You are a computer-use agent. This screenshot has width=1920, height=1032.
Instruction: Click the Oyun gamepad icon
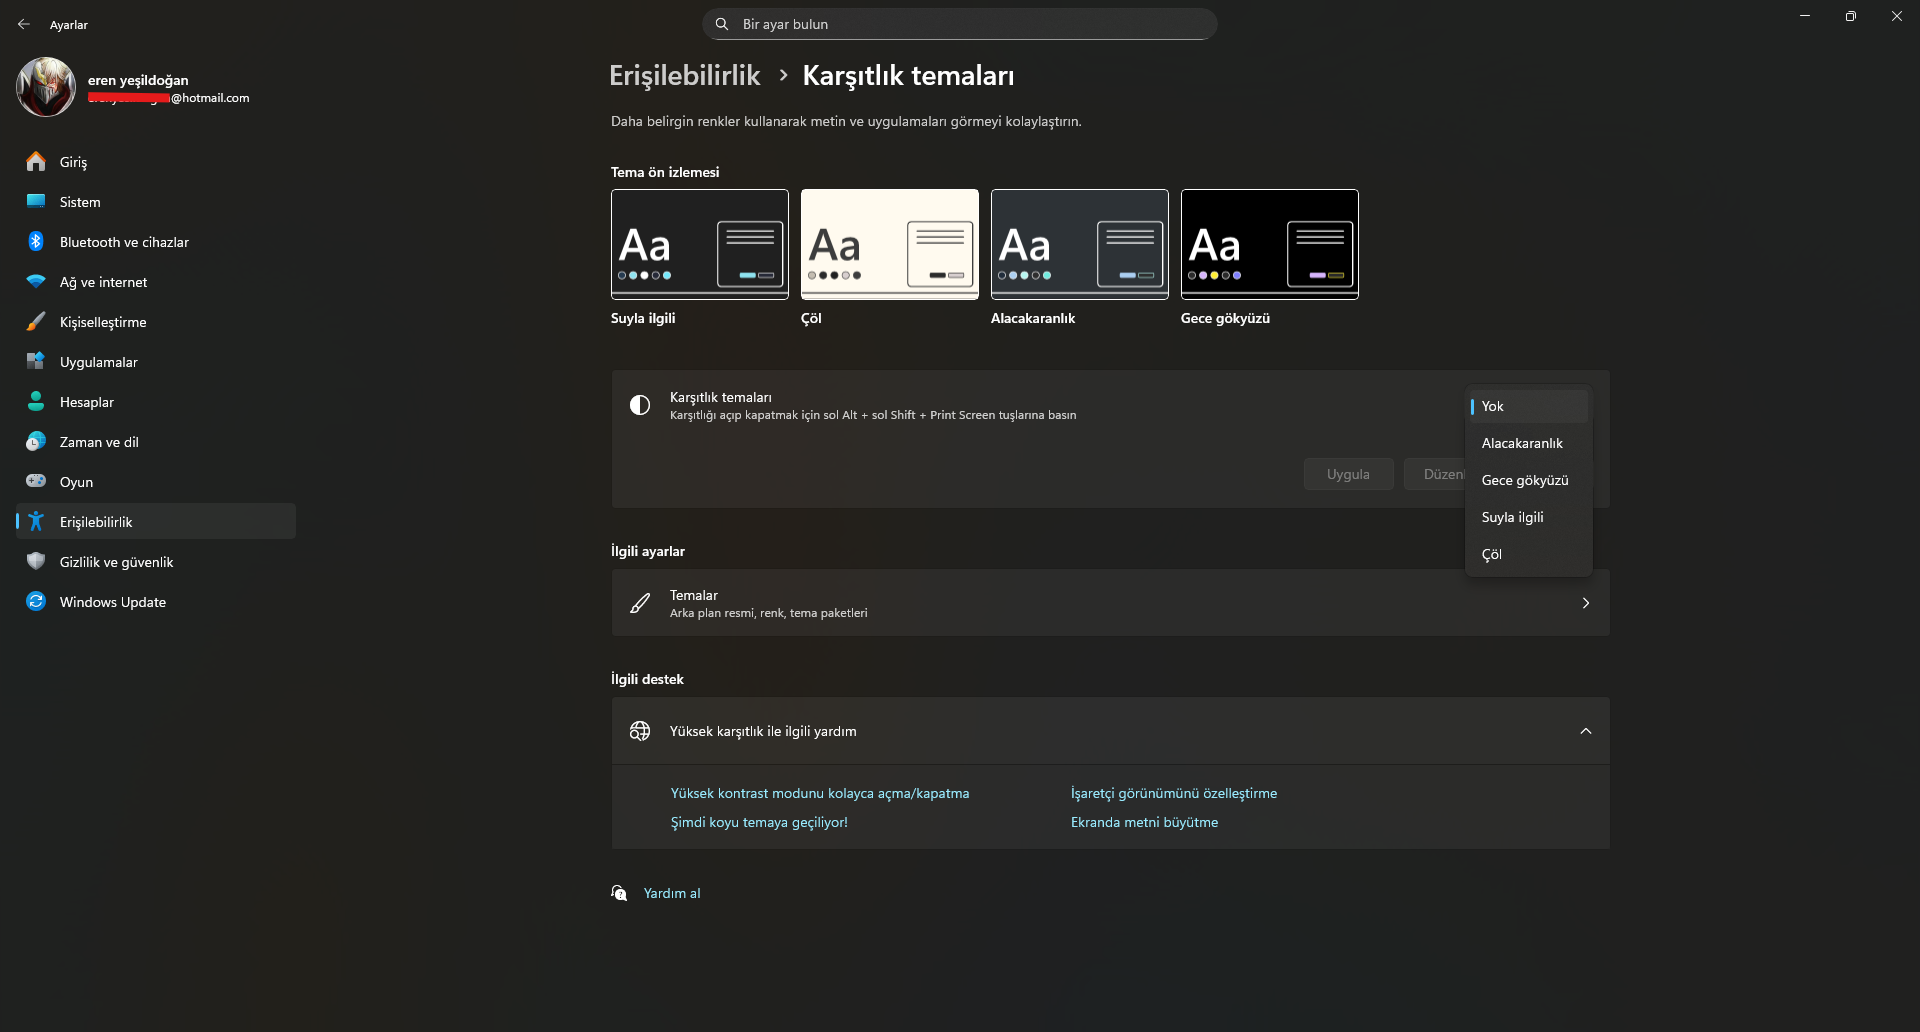point(36,481)
